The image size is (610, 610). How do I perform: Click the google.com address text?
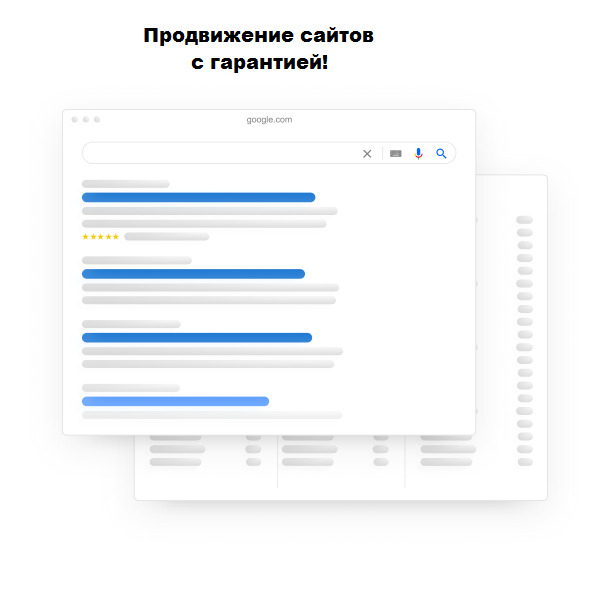[269, 120]
